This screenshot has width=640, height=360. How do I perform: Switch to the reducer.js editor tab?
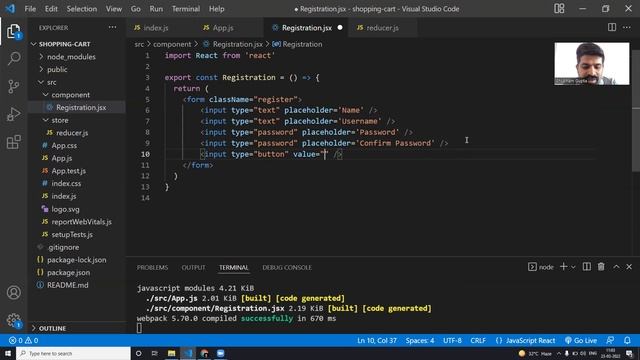click(x=382, y=28)
